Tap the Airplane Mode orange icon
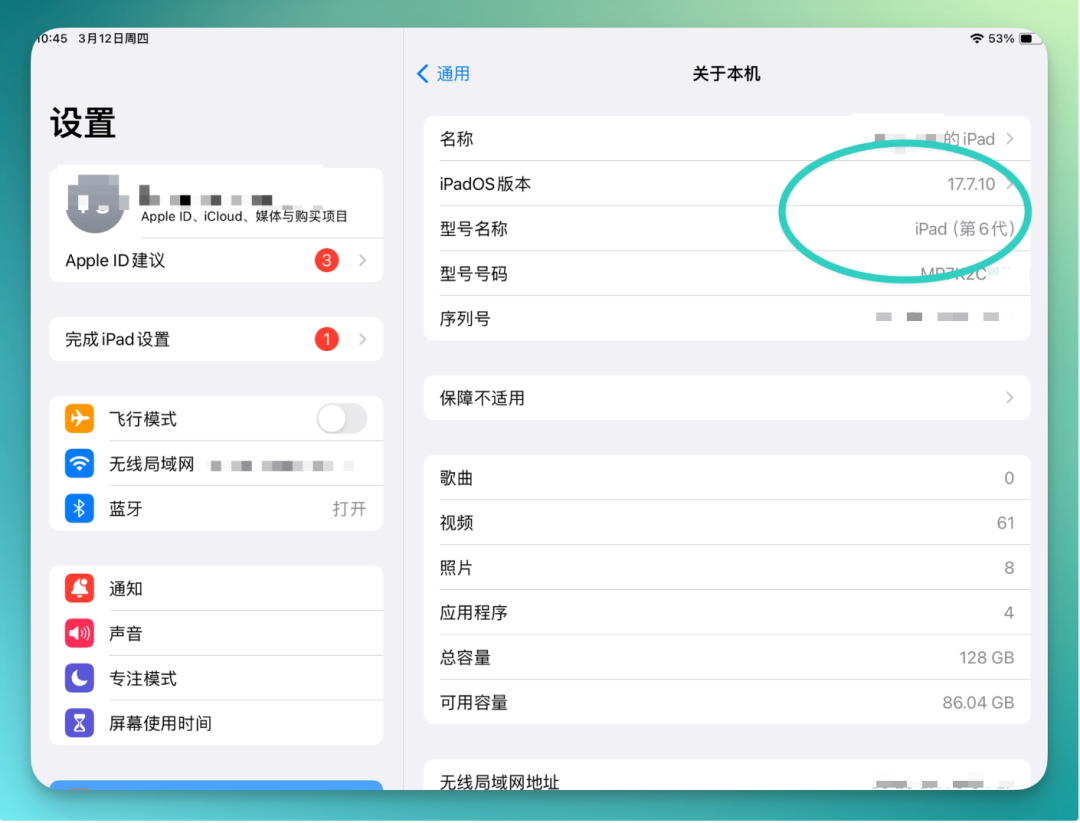The width and height of the screenshot is (1080, 823). click(79, 419)
